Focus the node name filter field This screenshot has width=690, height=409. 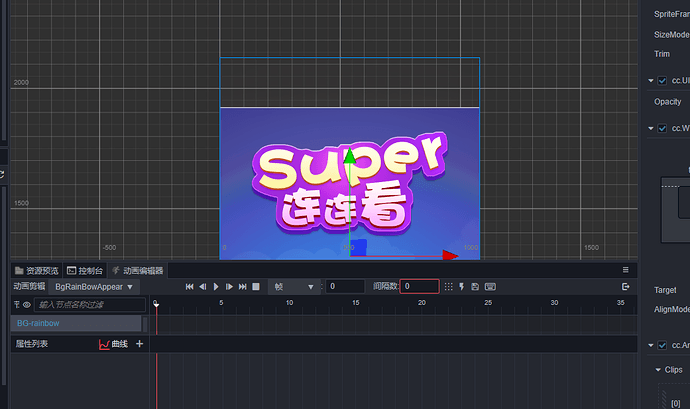click(x=90, y=305)
